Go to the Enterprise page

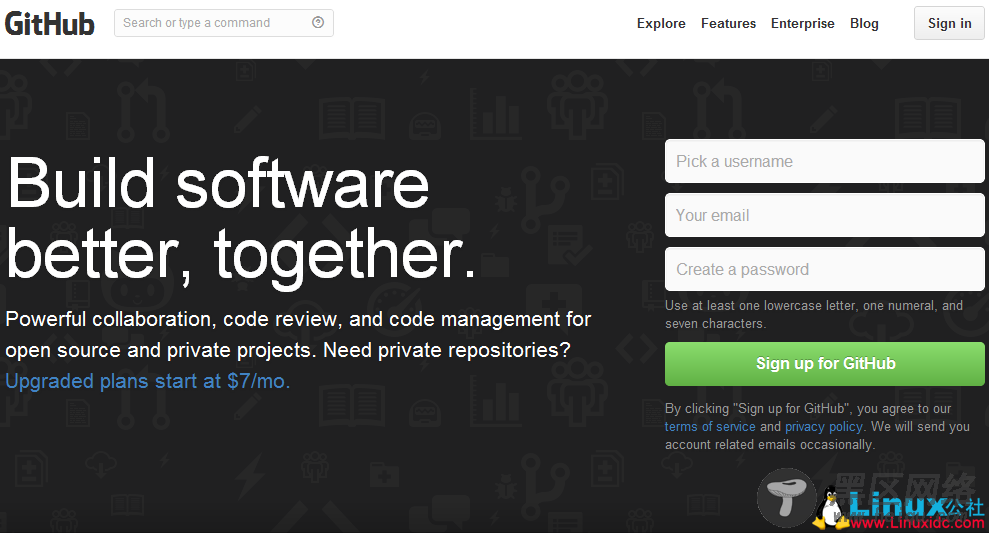(802, 23)
